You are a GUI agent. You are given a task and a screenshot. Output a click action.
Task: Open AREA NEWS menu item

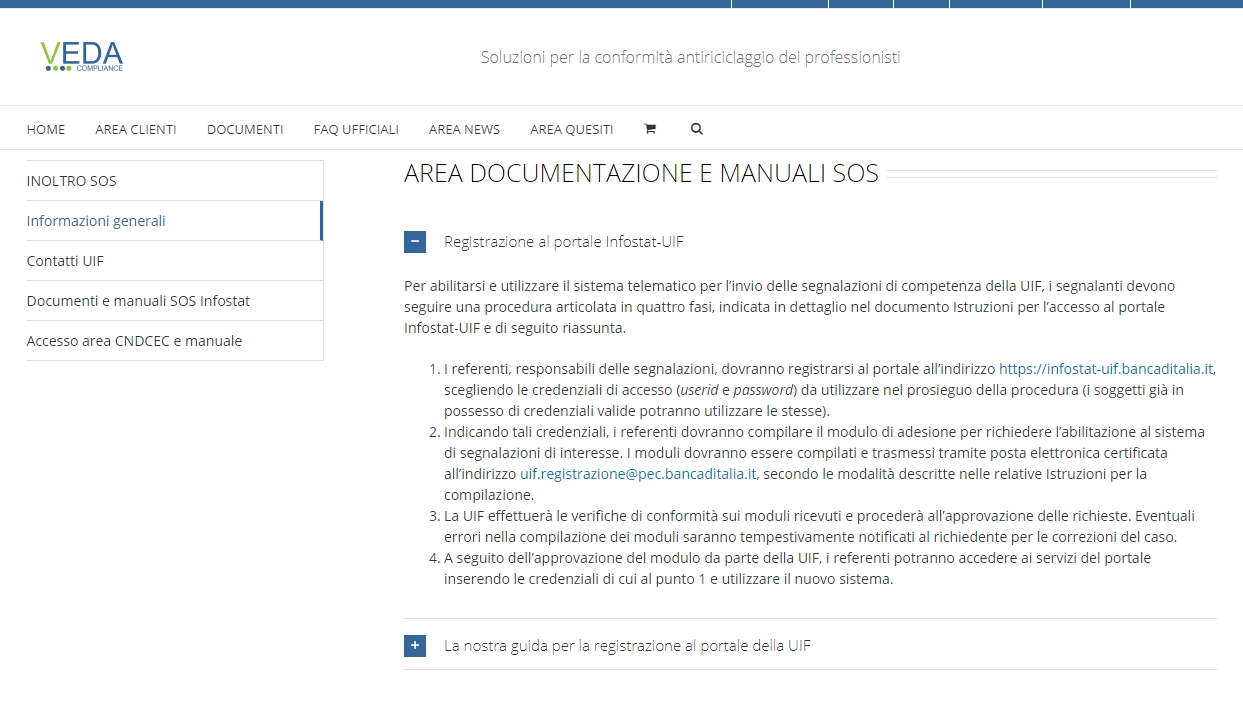464,129
